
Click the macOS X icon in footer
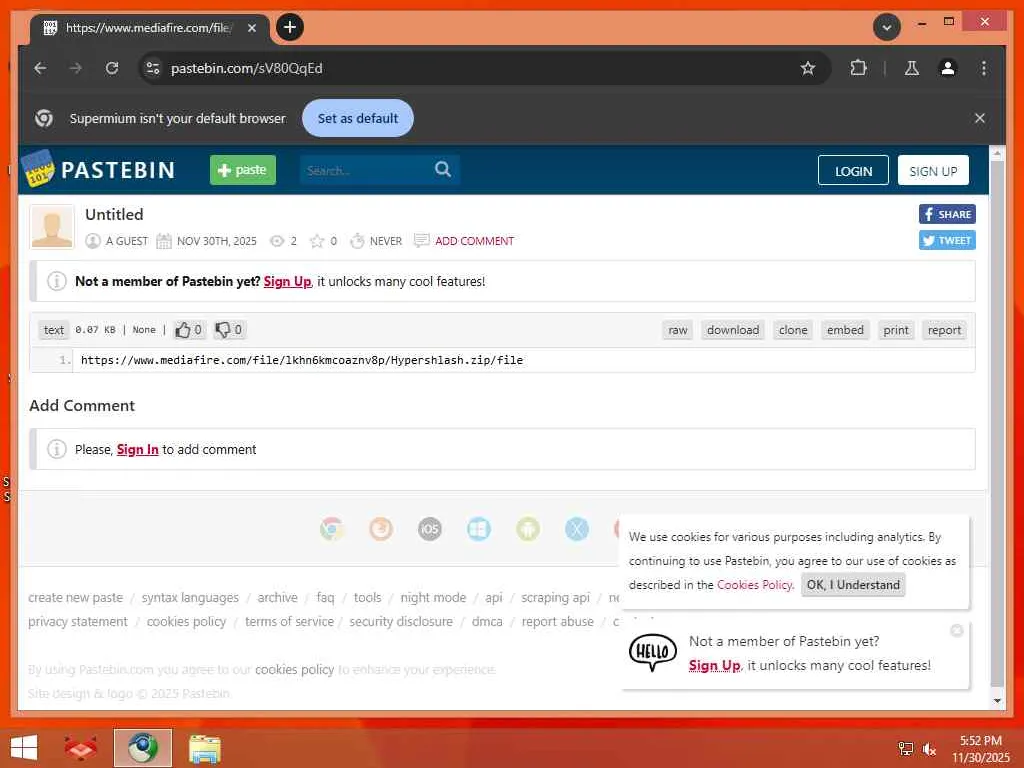(x=577, y=528)
